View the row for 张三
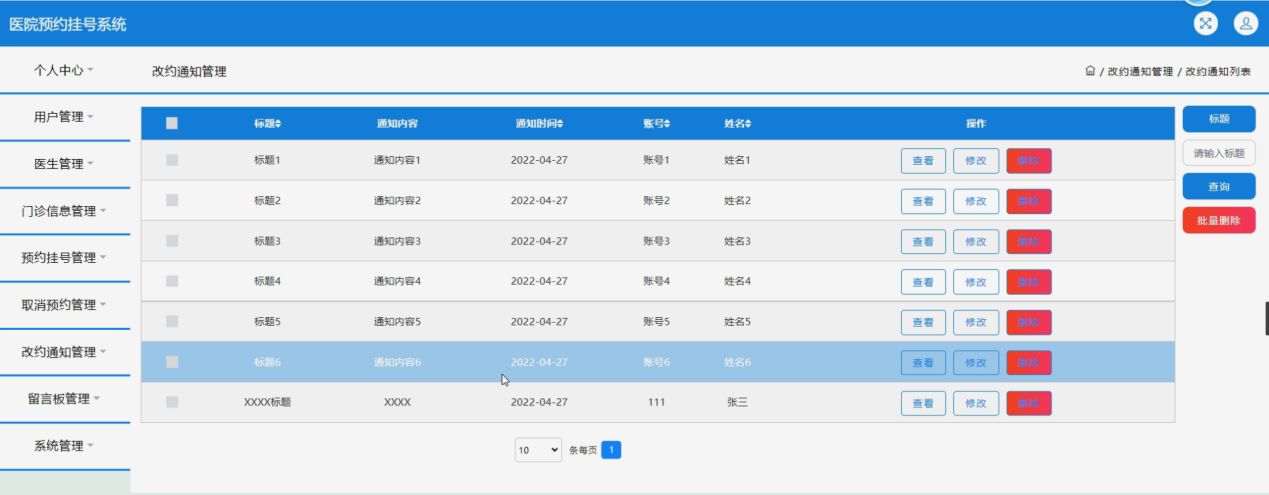This screenshot has height=495, width=1269. 923,403
